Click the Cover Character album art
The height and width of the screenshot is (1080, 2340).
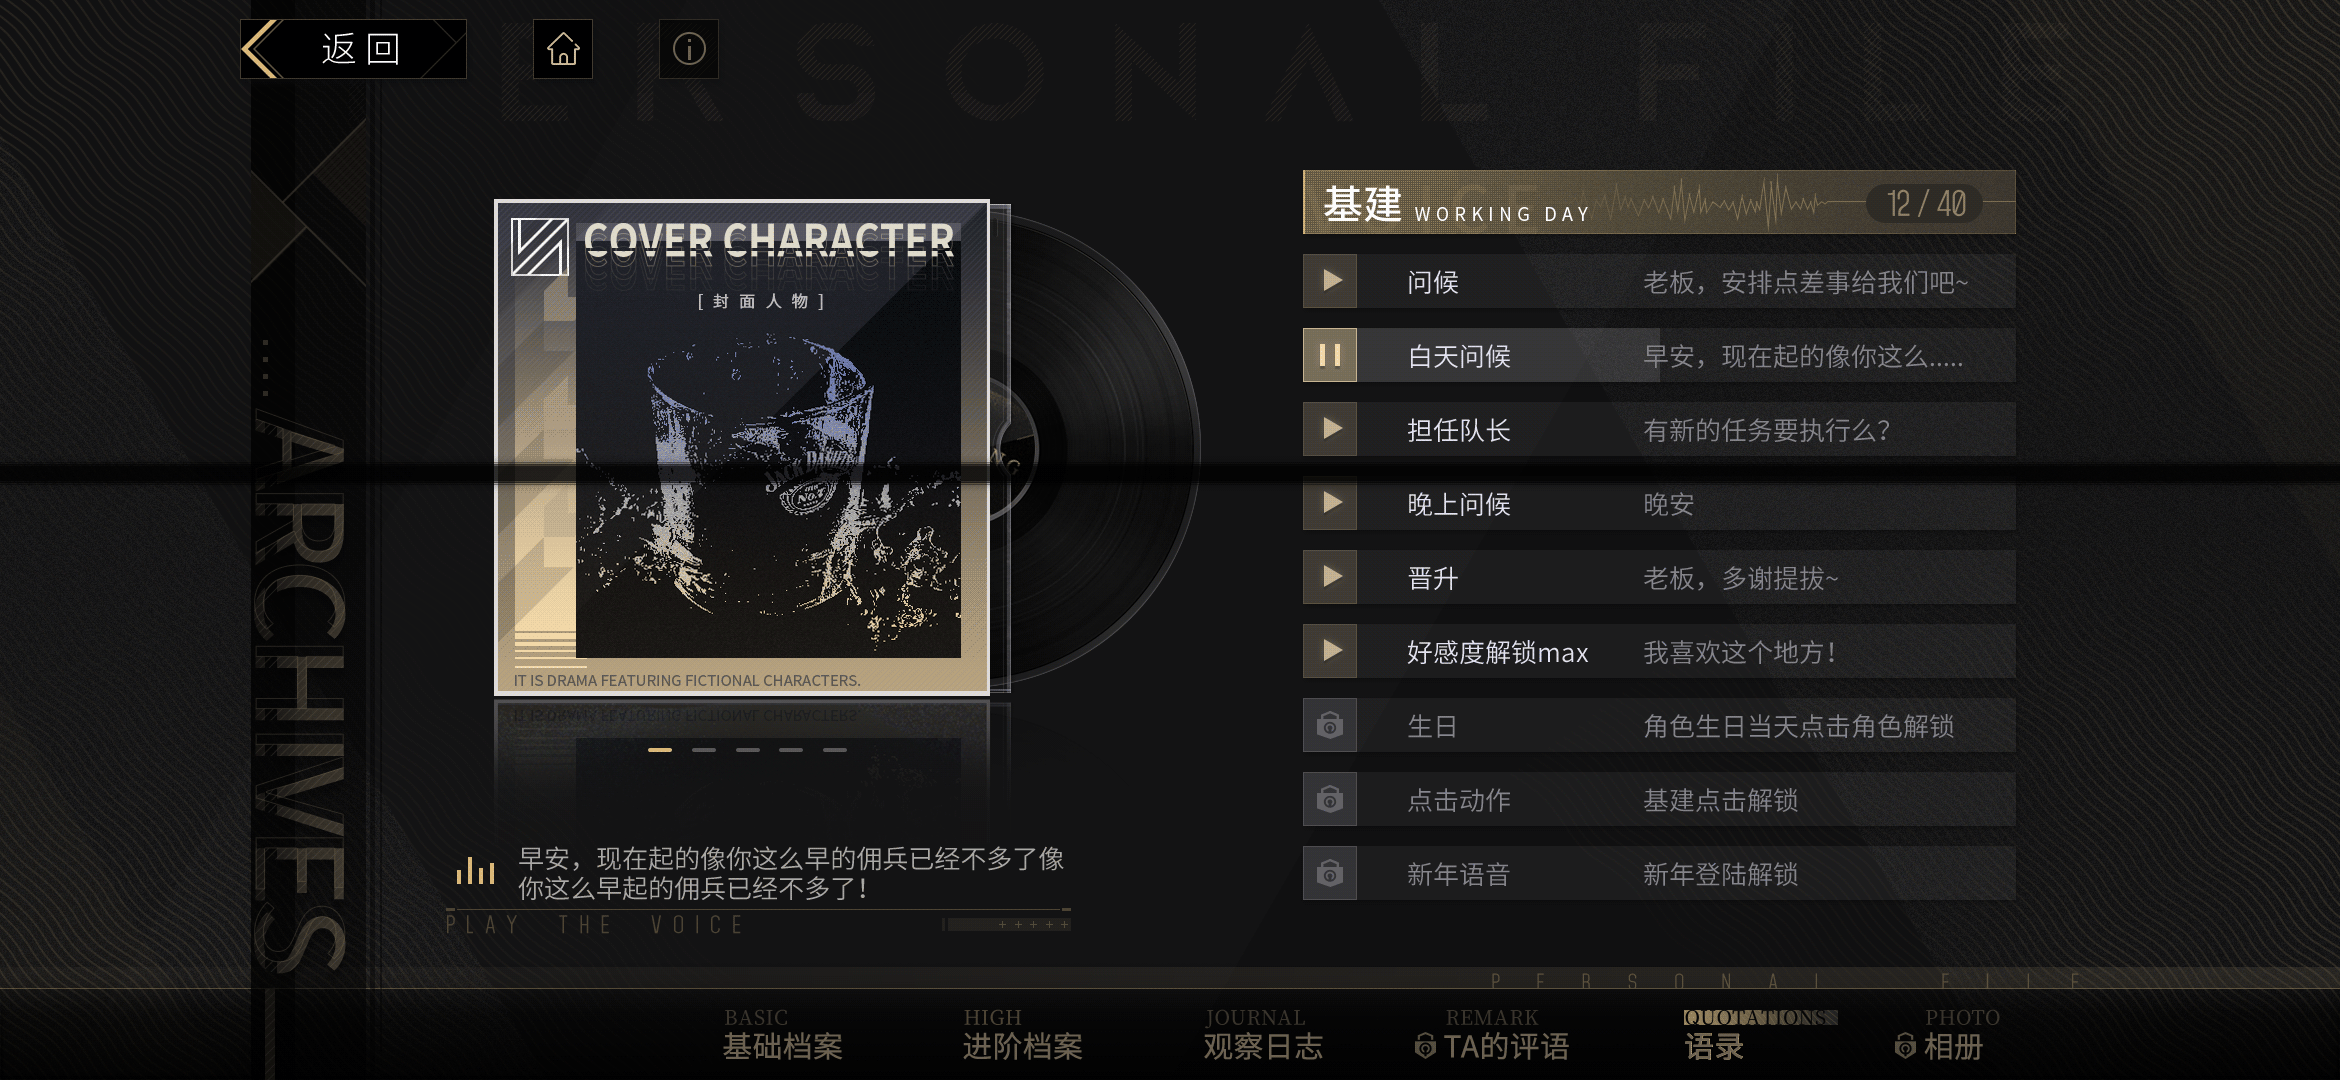[x=742, y=447]
